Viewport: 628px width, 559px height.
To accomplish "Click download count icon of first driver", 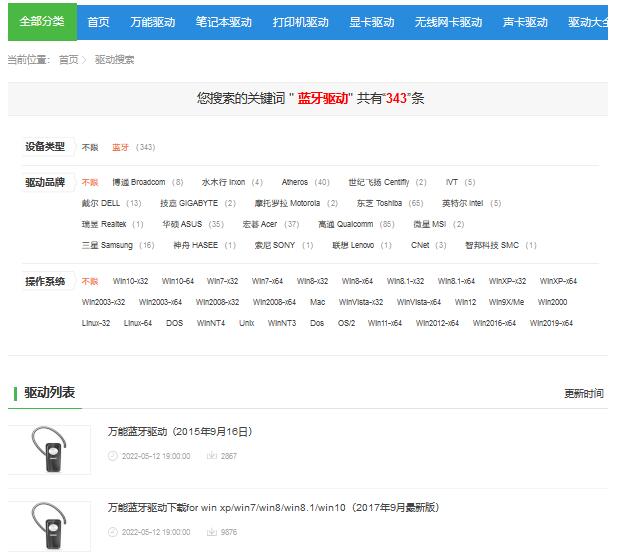I will (212, 456).
